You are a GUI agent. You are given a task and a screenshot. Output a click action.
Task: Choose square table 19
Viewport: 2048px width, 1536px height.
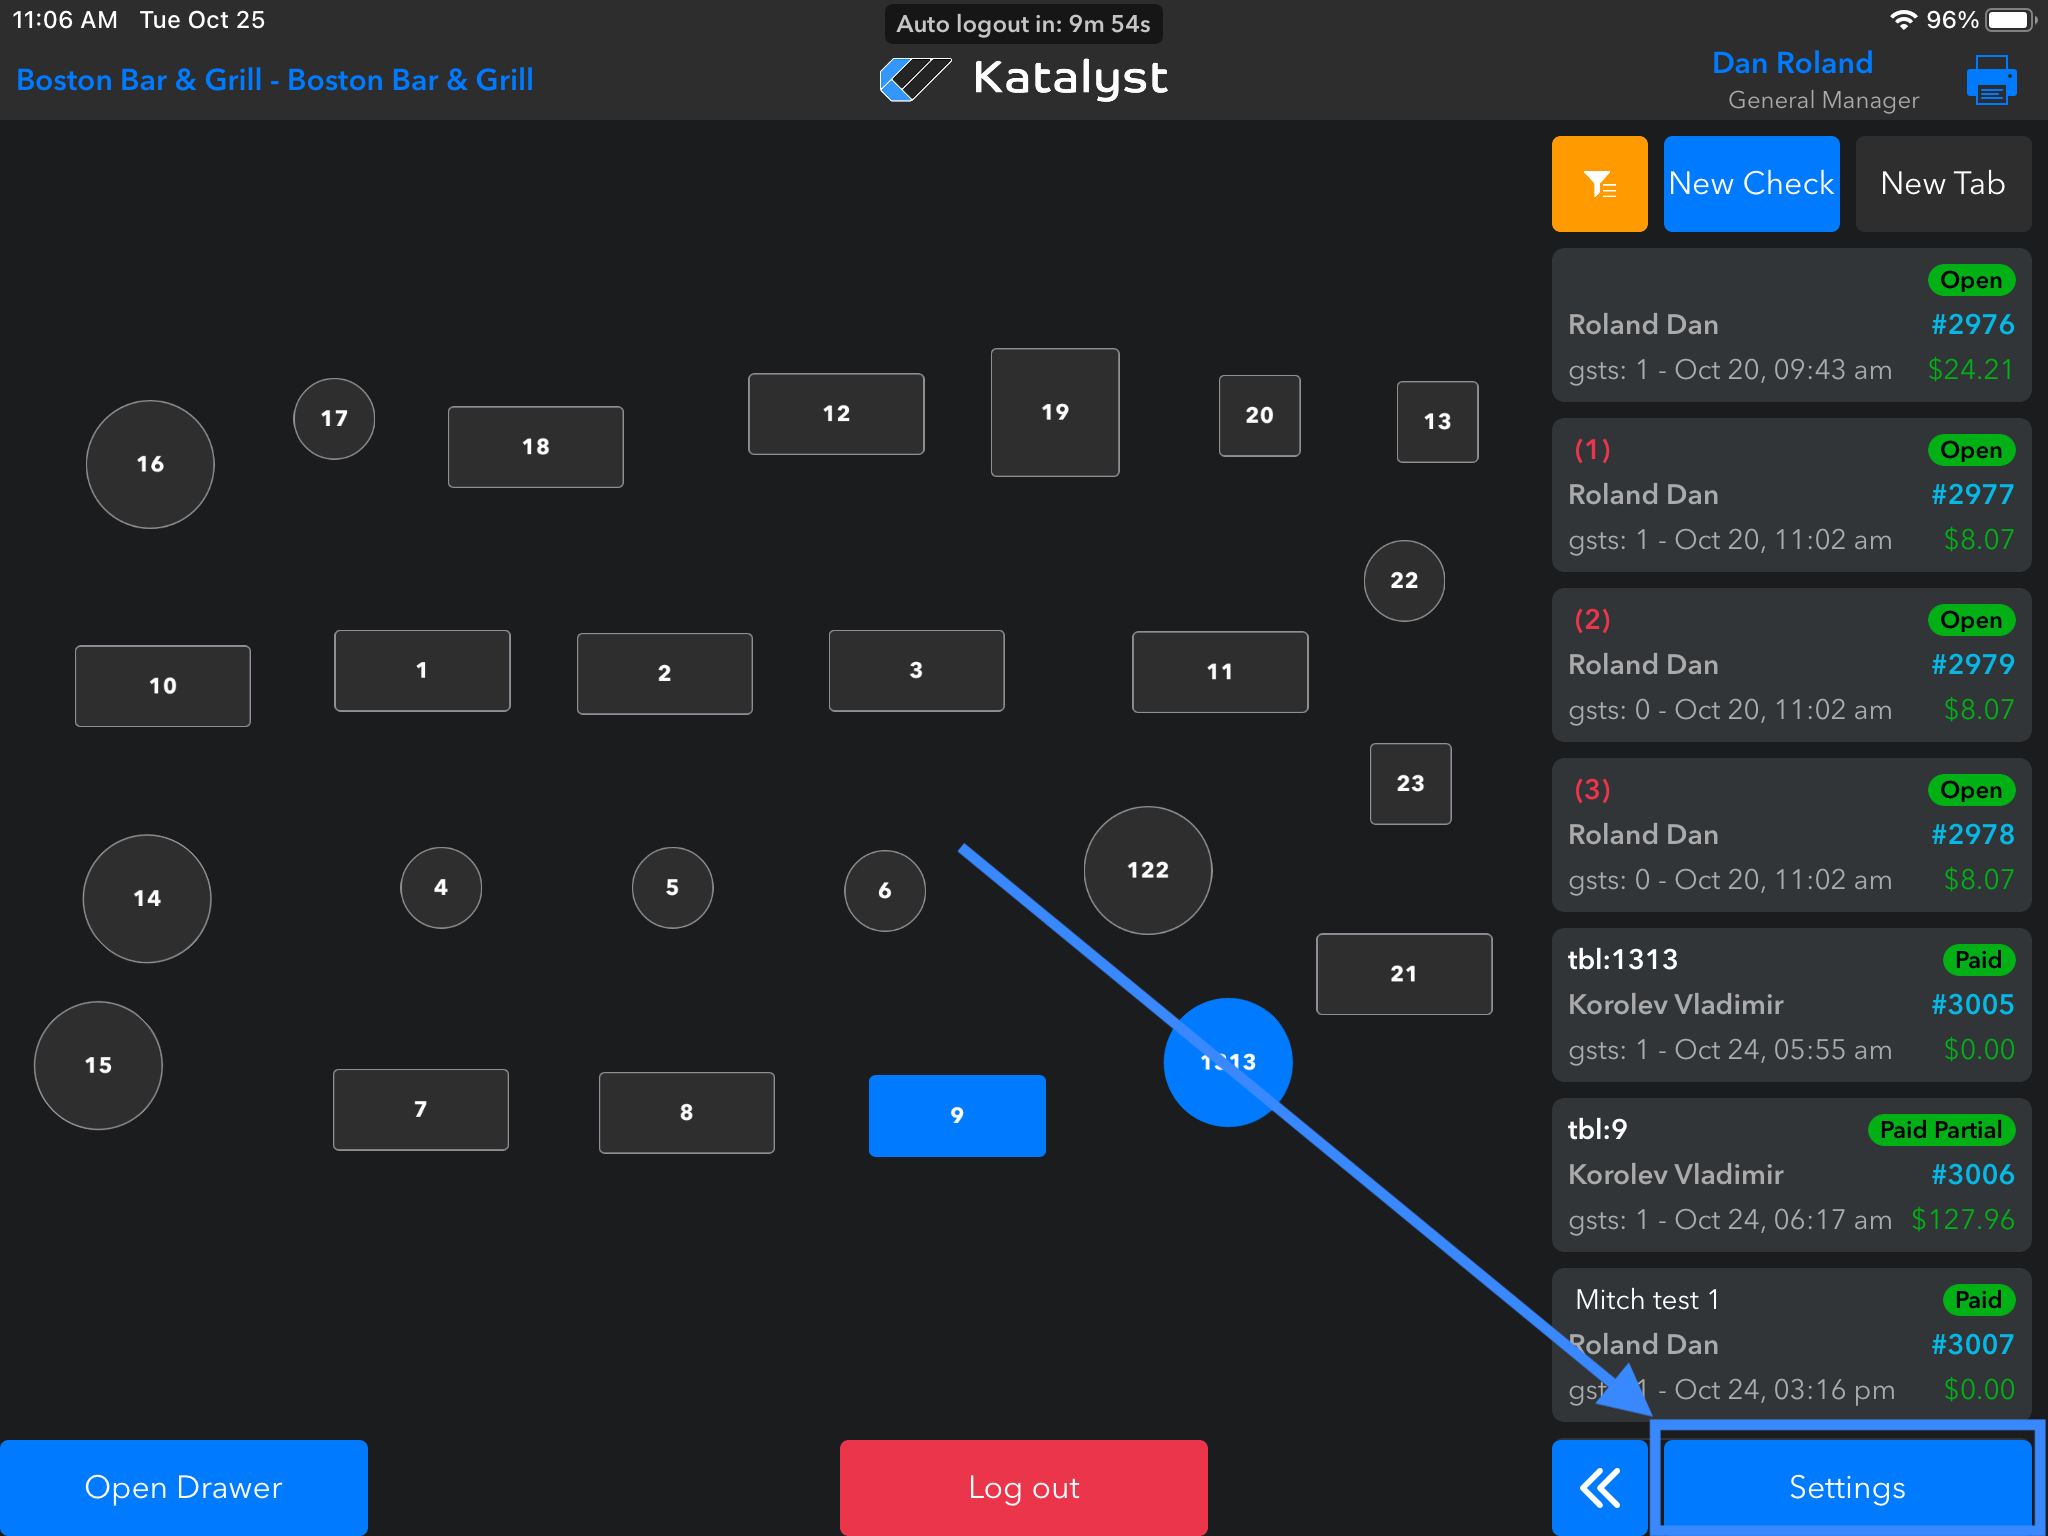(1054, 412)
